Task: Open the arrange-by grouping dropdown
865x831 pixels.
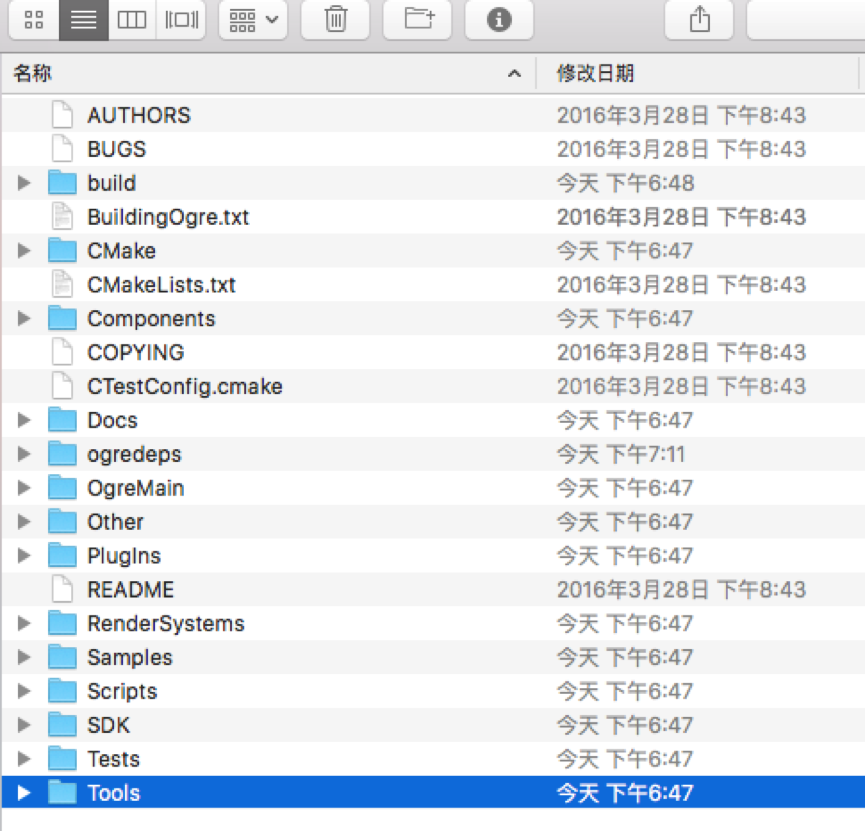Action: 253,20
